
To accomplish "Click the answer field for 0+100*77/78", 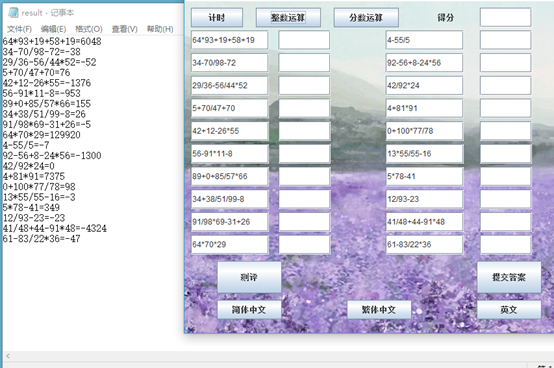I will [505, 131].
